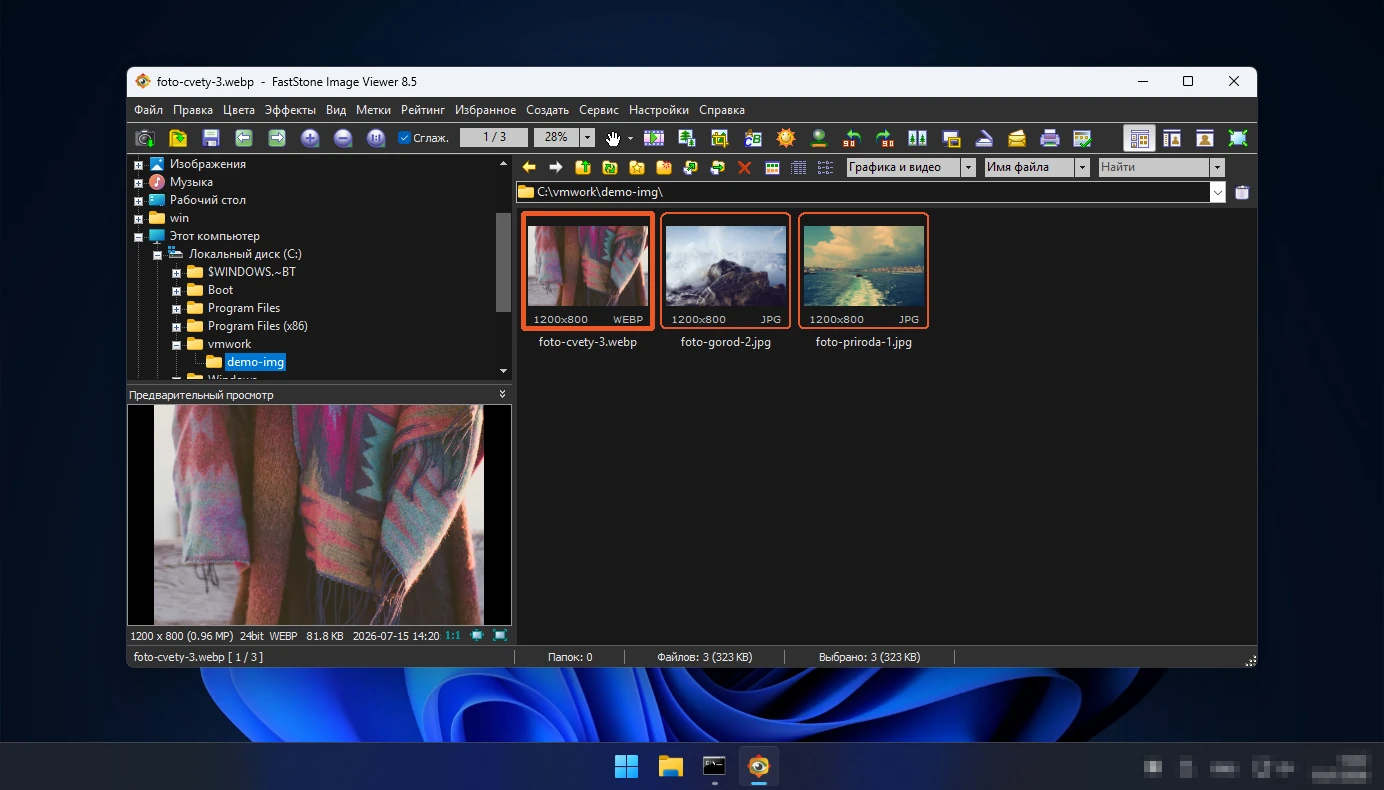Open the Файл menu

click(148, 110)
